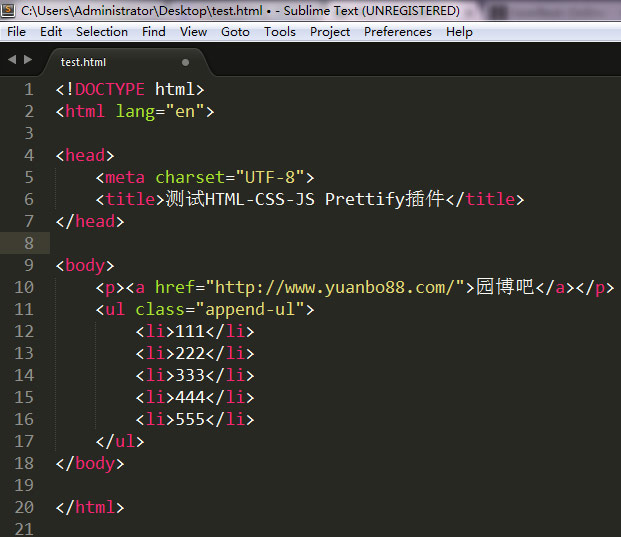
Task: Click the closing html tag on line 20
Action: [x=90, y=508]
